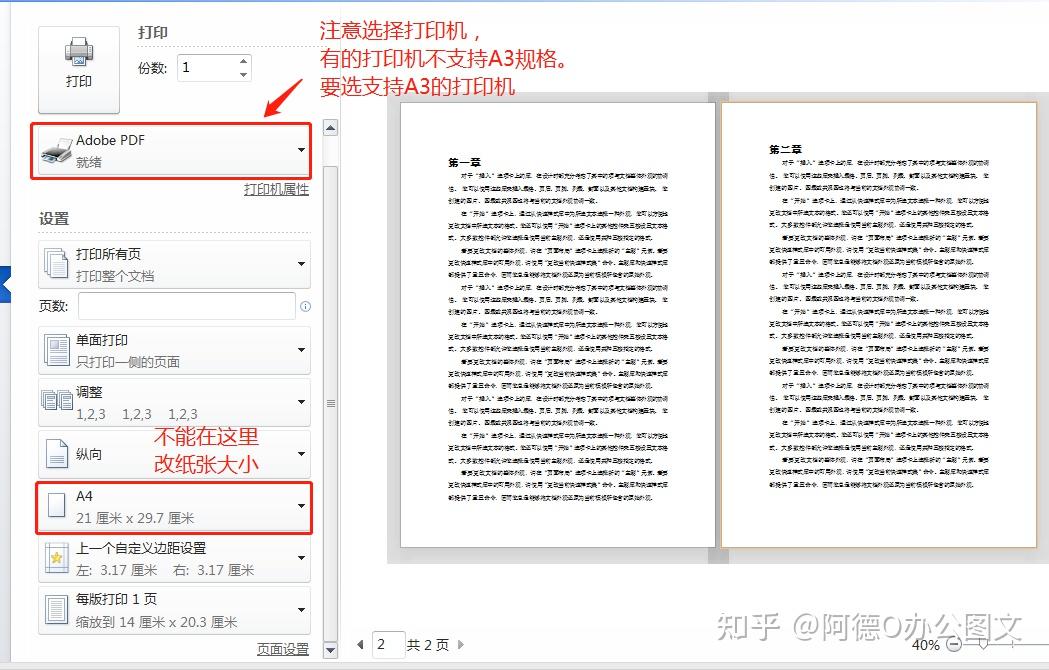Click the 页面设置 link
Viewport: 1049px width, 670px height.
(x=283, y=648)
